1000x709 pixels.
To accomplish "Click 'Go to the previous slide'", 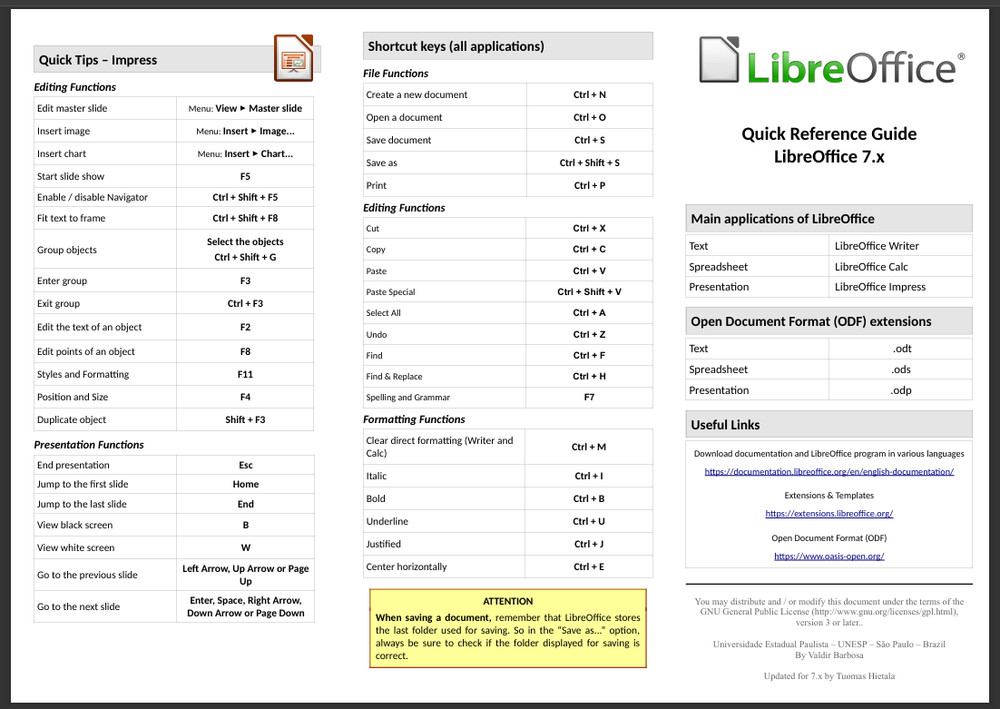I will pos(87,575).
